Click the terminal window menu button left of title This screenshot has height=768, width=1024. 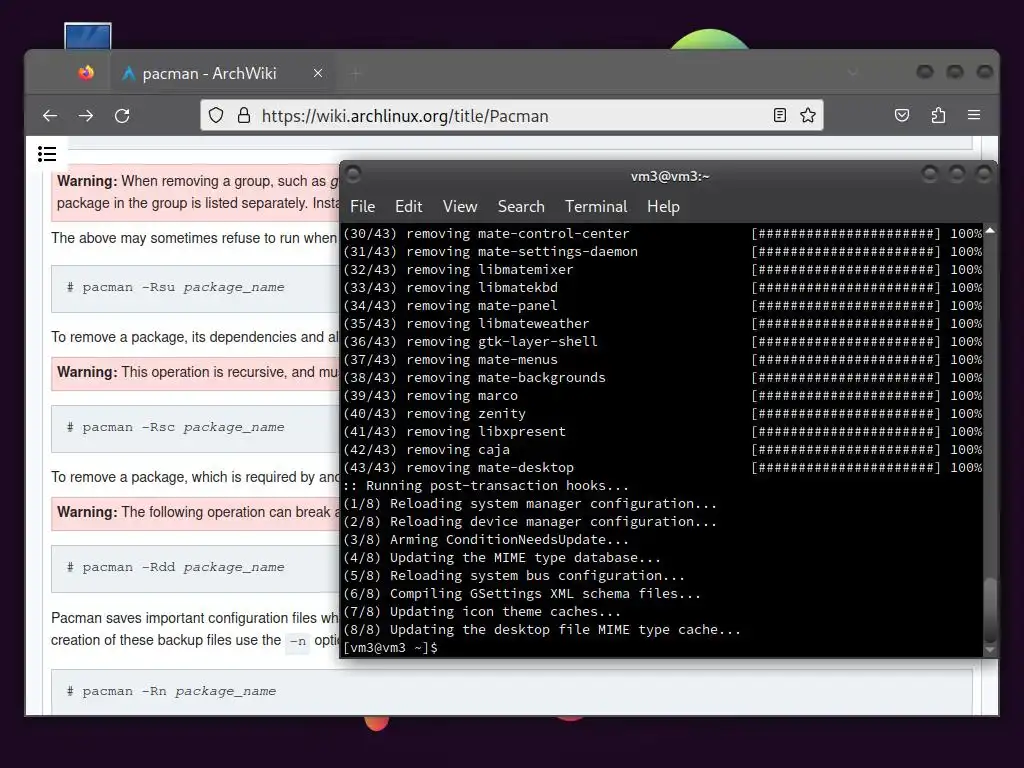tap(353, 174)
